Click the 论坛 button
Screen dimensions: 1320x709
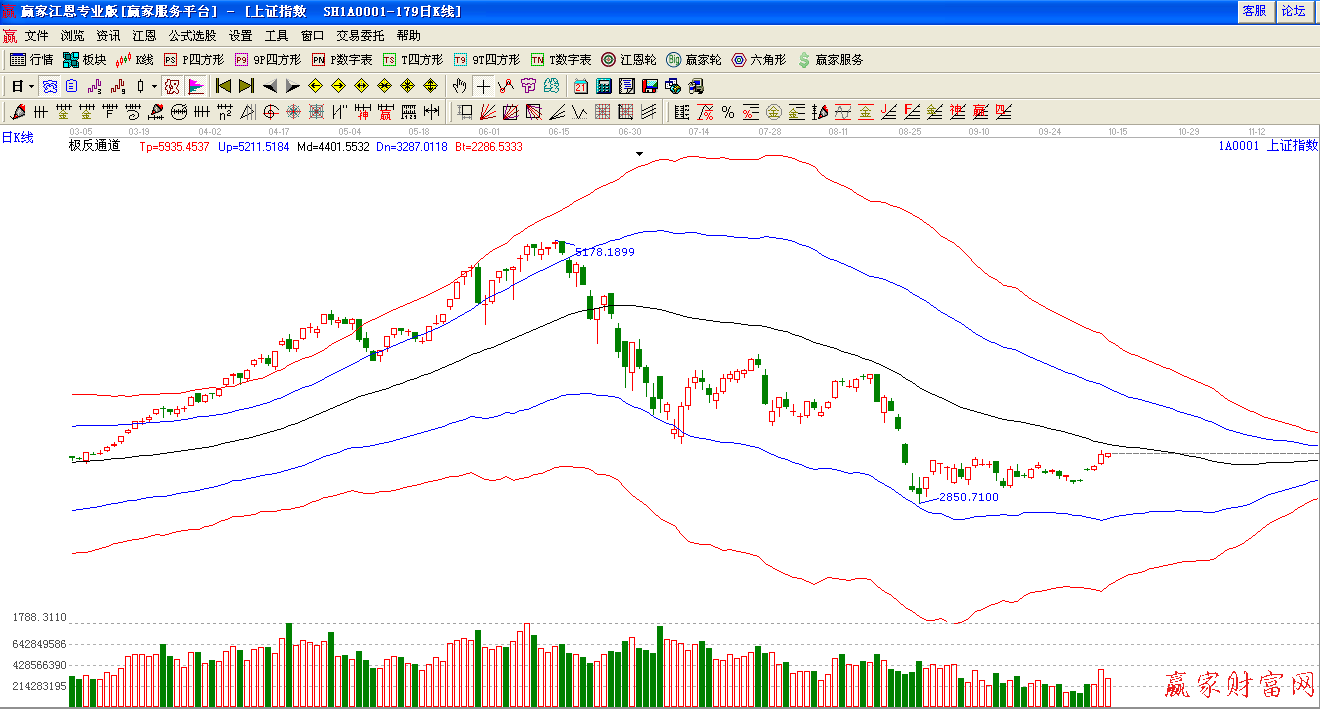[1294, 11]
